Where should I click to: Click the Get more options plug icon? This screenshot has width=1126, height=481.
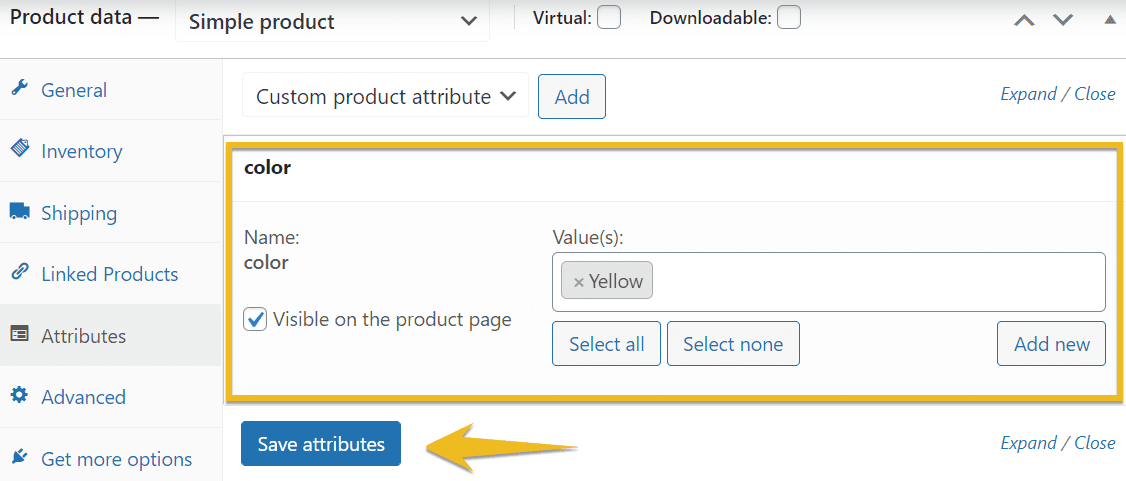click(x=20, y=457)
